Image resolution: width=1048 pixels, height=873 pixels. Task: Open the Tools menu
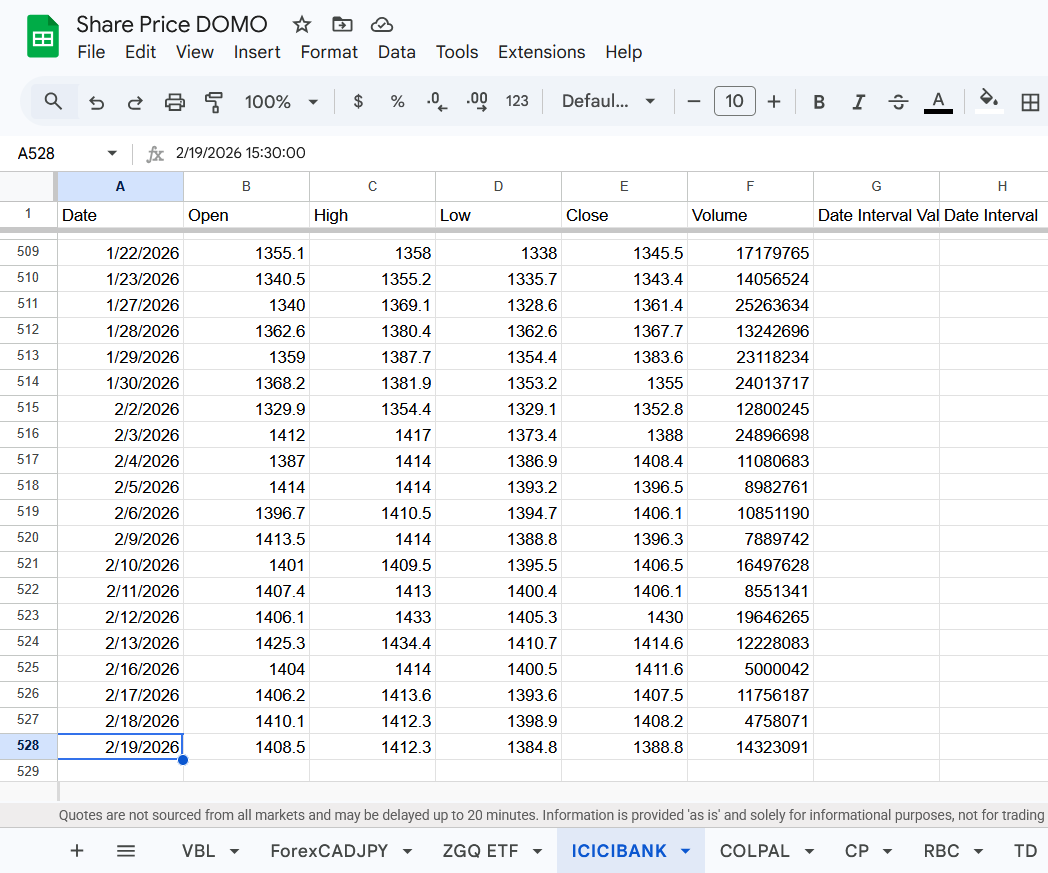point(456,52)
